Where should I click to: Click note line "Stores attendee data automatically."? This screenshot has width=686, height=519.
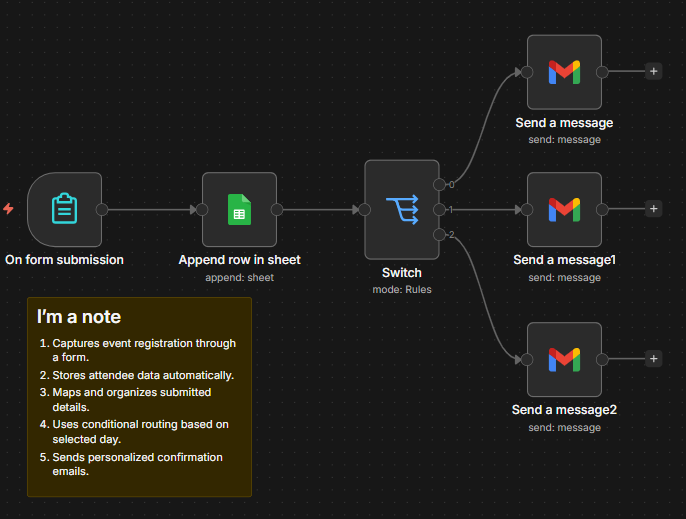(x=143, y=375)
